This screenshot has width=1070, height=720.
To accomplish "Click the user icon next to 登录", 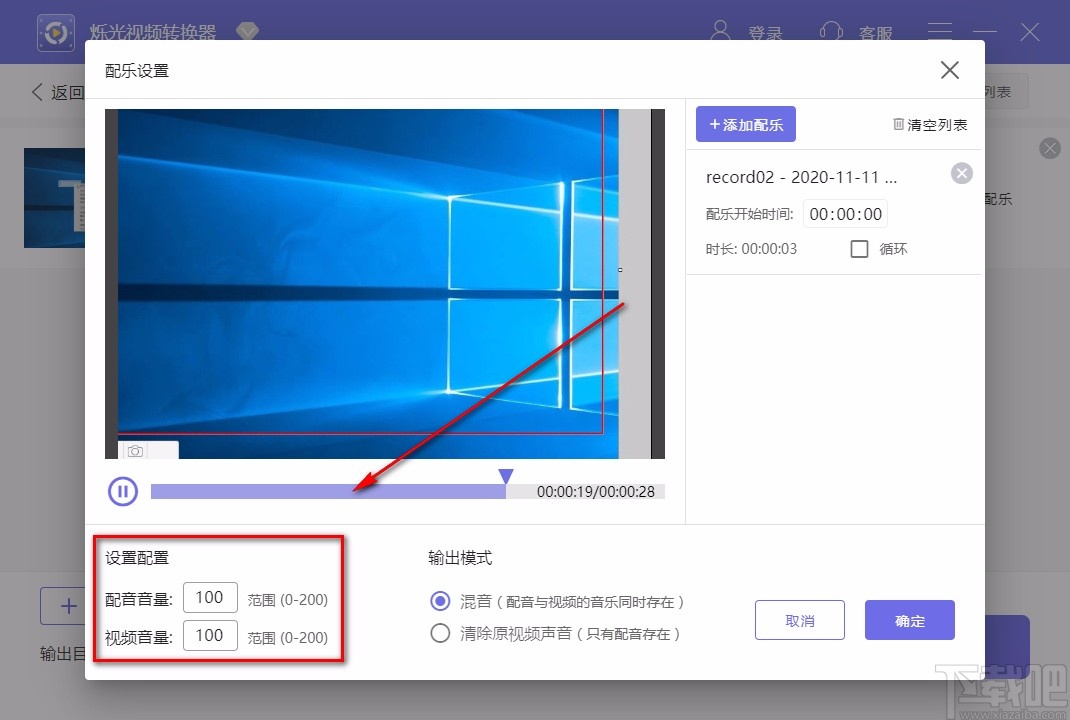I will tap(721, 31).
